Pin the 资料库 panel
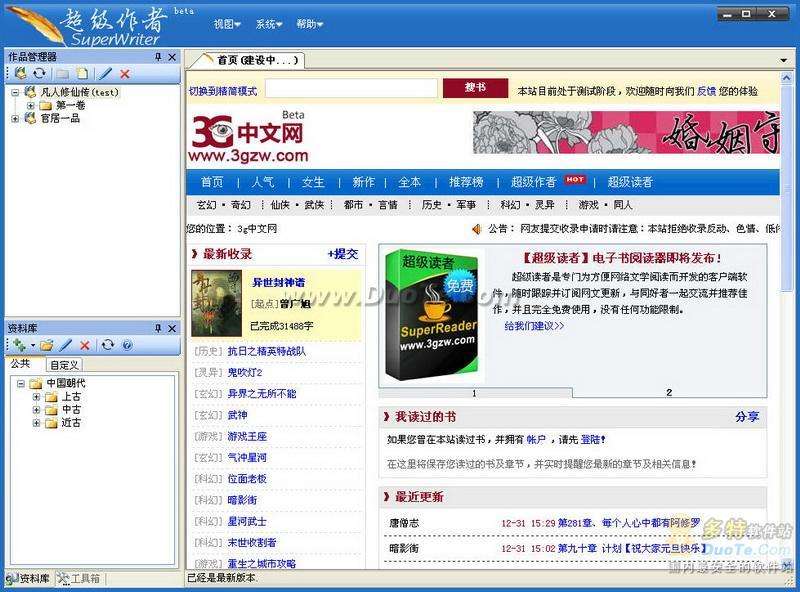Viewport: 800px width, 592px height. [158, 328]
